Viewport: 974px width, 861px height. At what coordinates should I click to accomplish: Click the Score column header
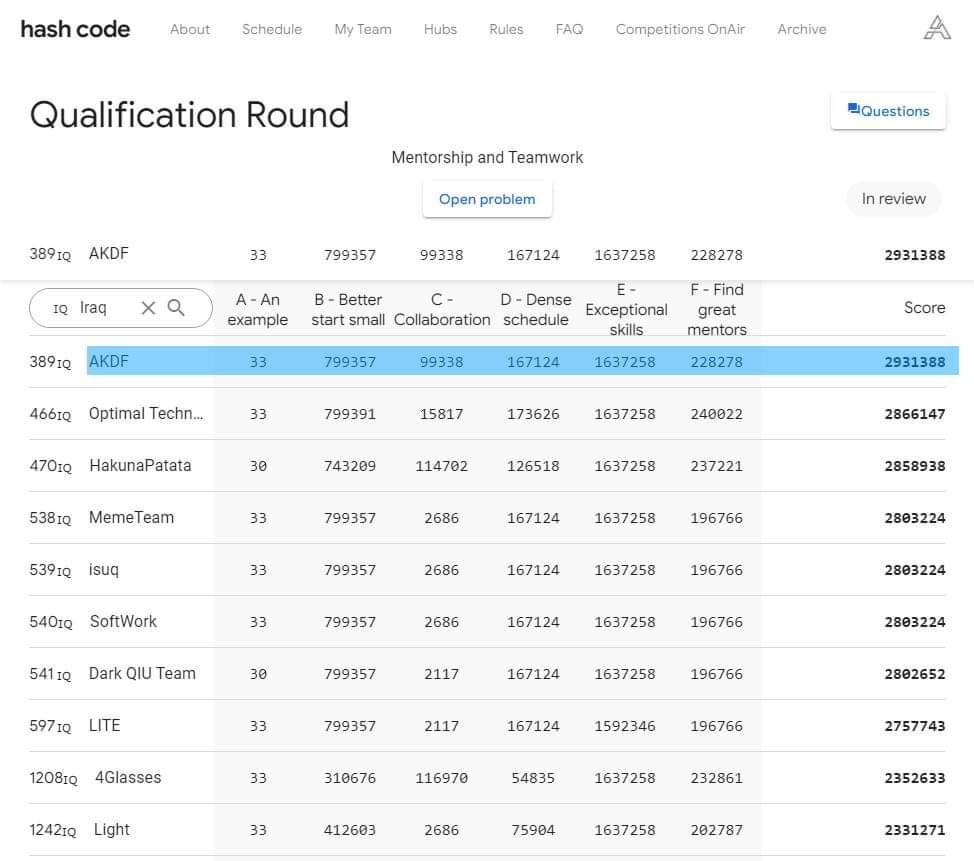tap(924, 308)
